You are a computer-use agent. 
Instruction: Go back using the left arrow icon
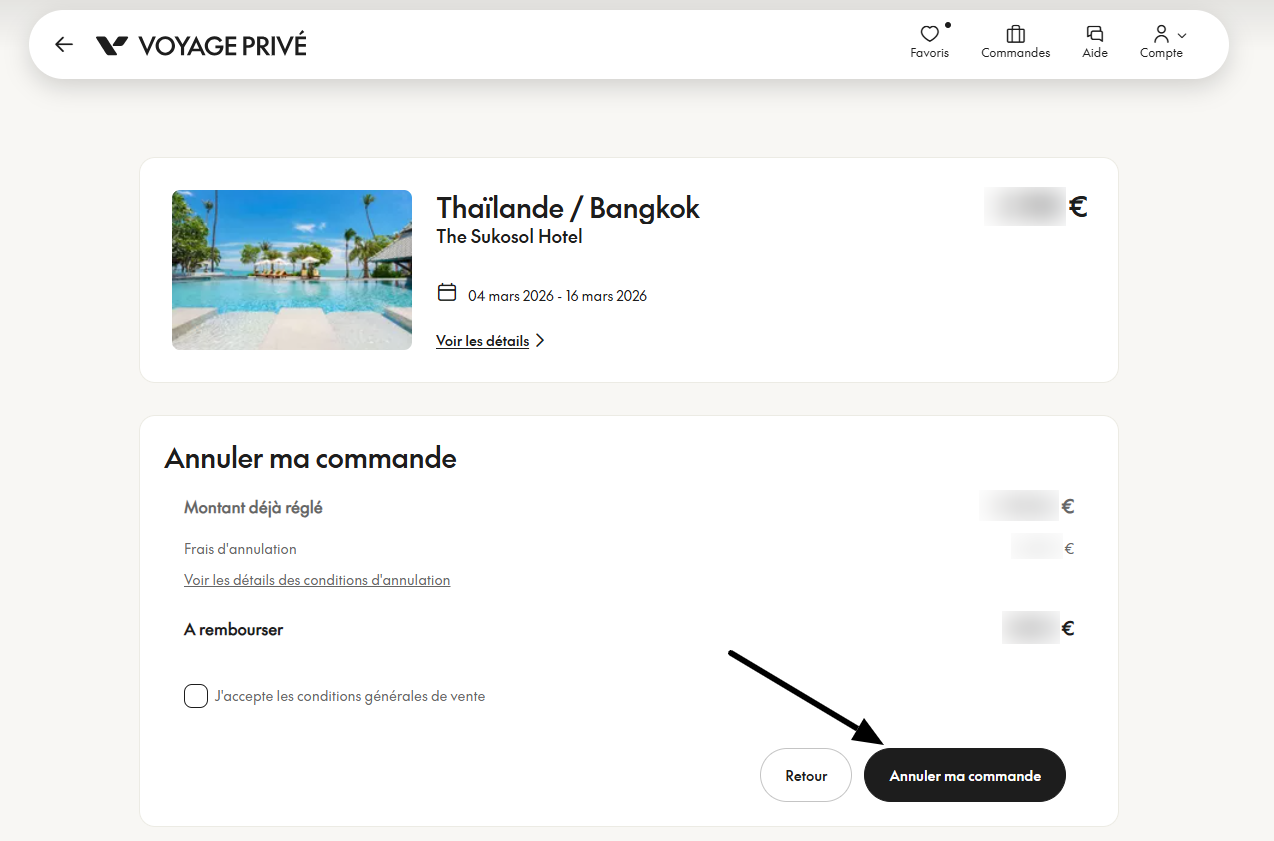tap(64, 45)
